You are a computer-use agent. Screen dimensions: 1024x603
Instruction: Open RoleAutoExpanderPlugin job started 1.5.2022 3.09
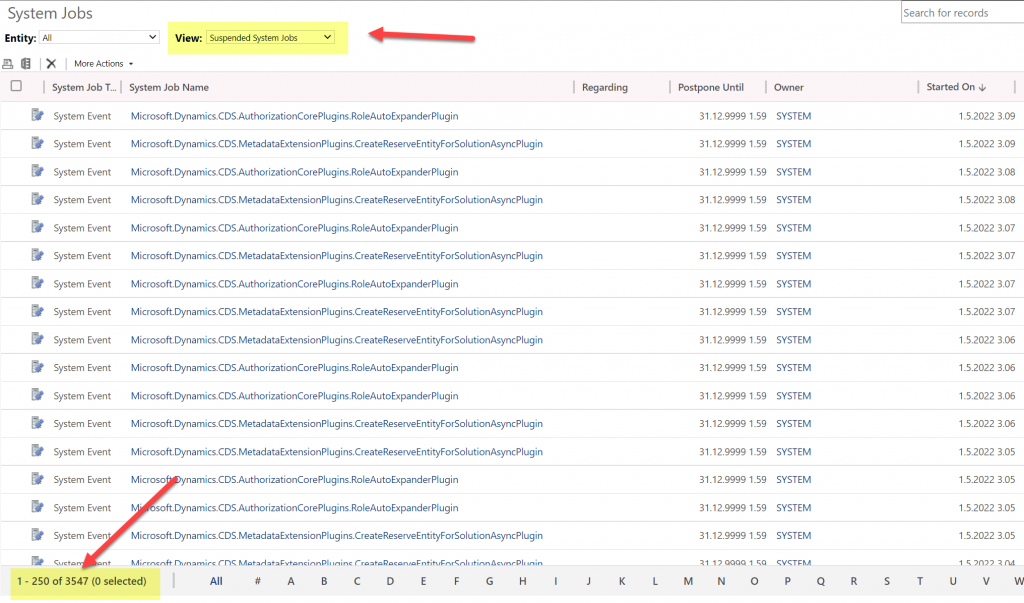tap(295, 116)
